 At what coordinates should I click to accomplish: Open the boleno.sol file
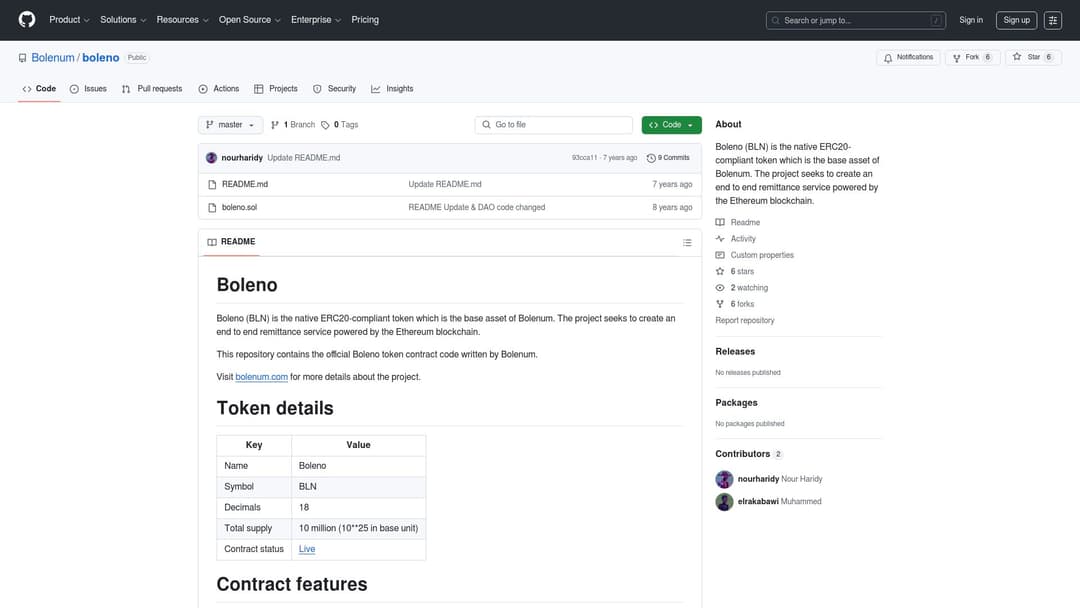pos(239,208)
